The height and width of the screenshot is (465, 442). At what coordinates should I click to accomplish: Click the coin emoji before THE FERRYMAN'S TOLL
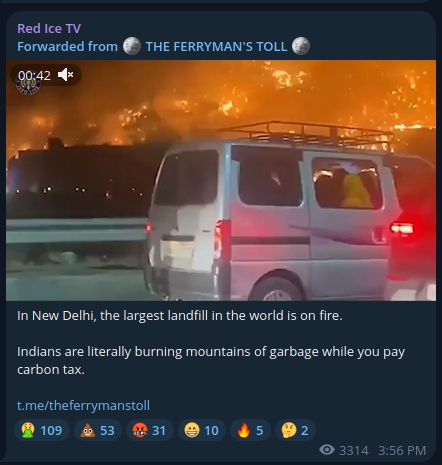[132, 46]
